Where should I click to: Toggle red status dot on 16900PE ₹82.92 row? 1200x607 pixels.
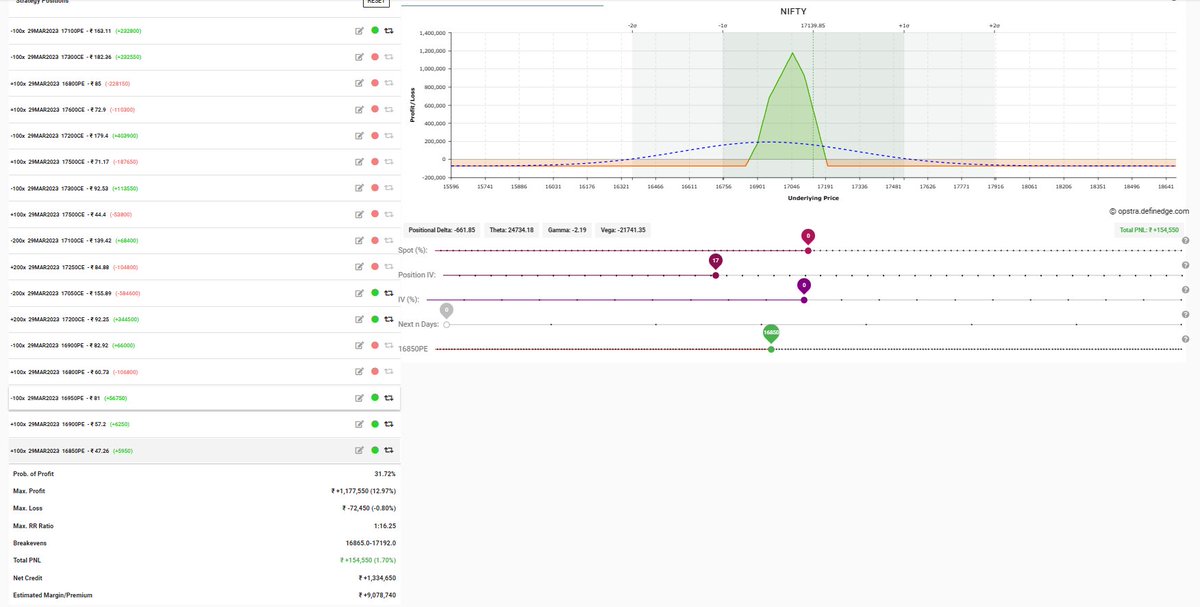click(x=374, y=346)
